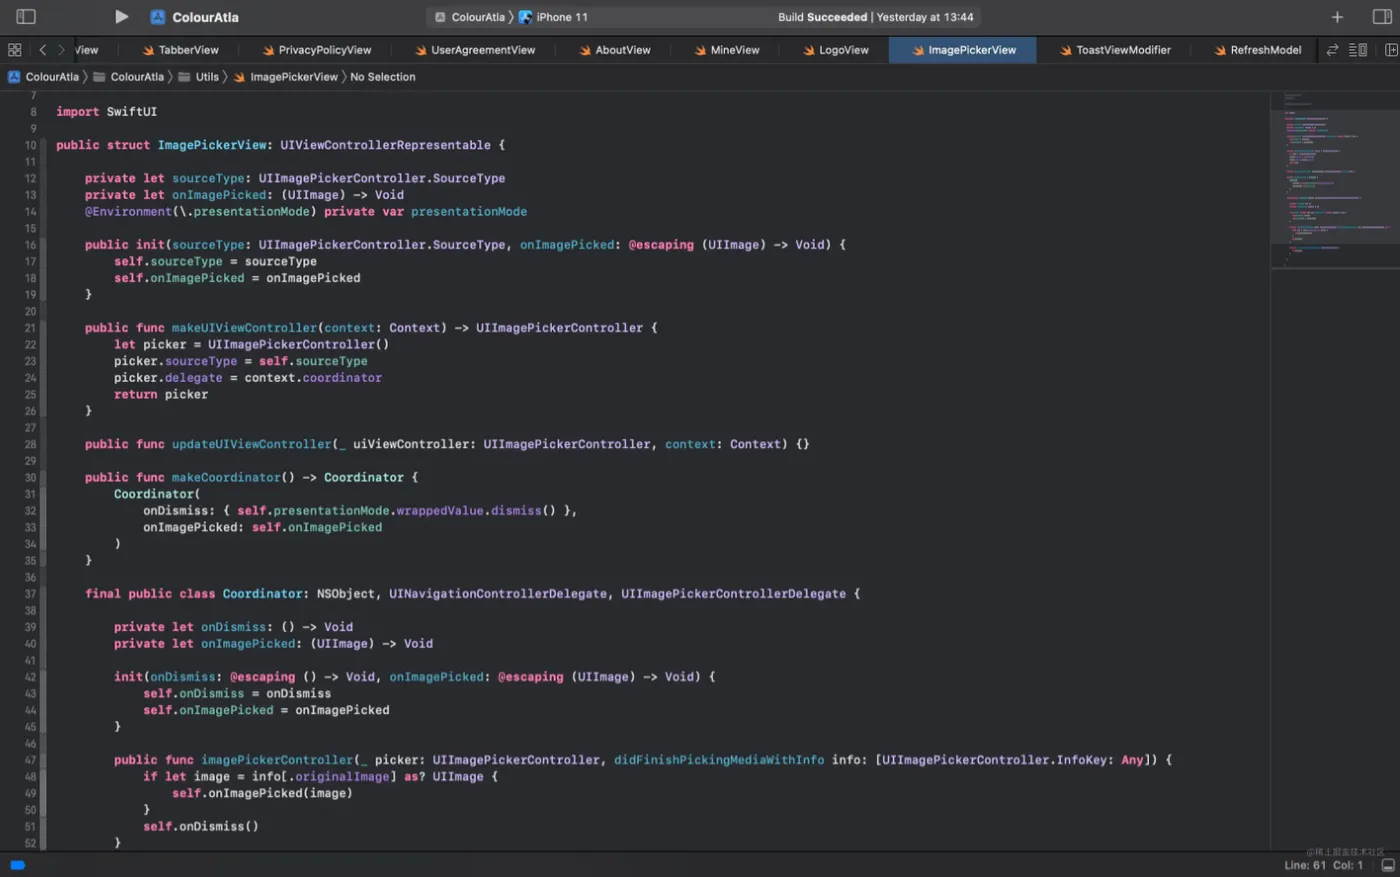The height and width of the screenshot is (877, 1400).
Task: Go forward in editor history
Action: 61,50
